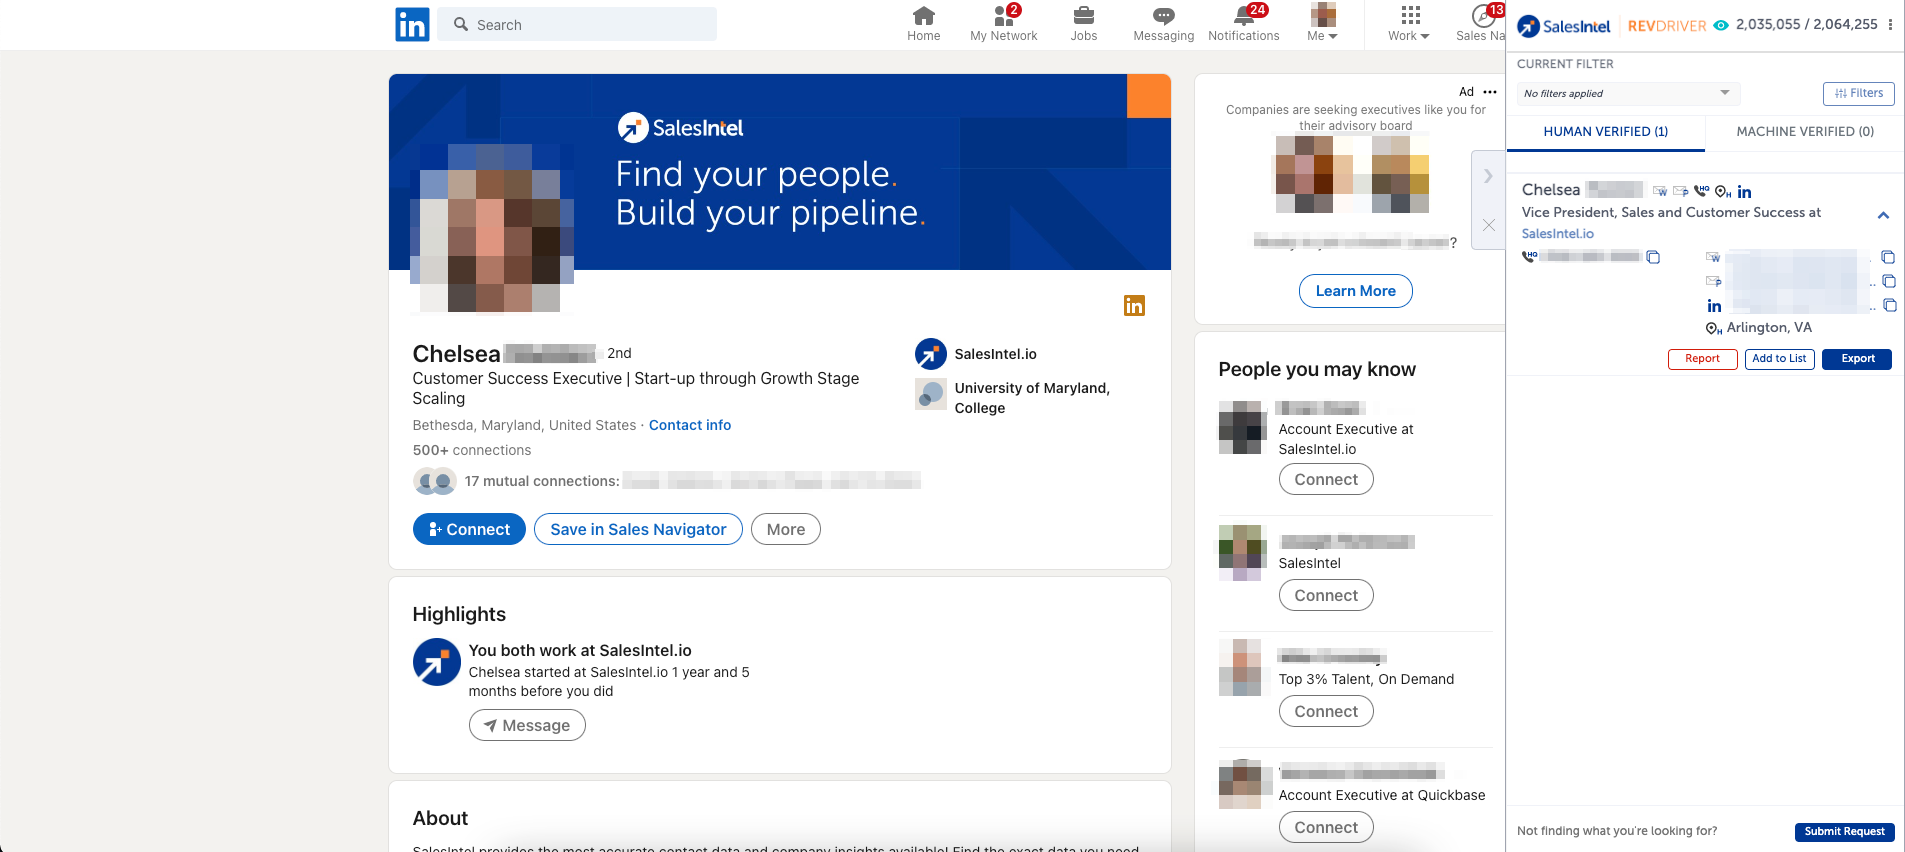This screenshot has height=852, width=1905.
Task: Connect with Chelsea on profile
Action: click(469, 529)
